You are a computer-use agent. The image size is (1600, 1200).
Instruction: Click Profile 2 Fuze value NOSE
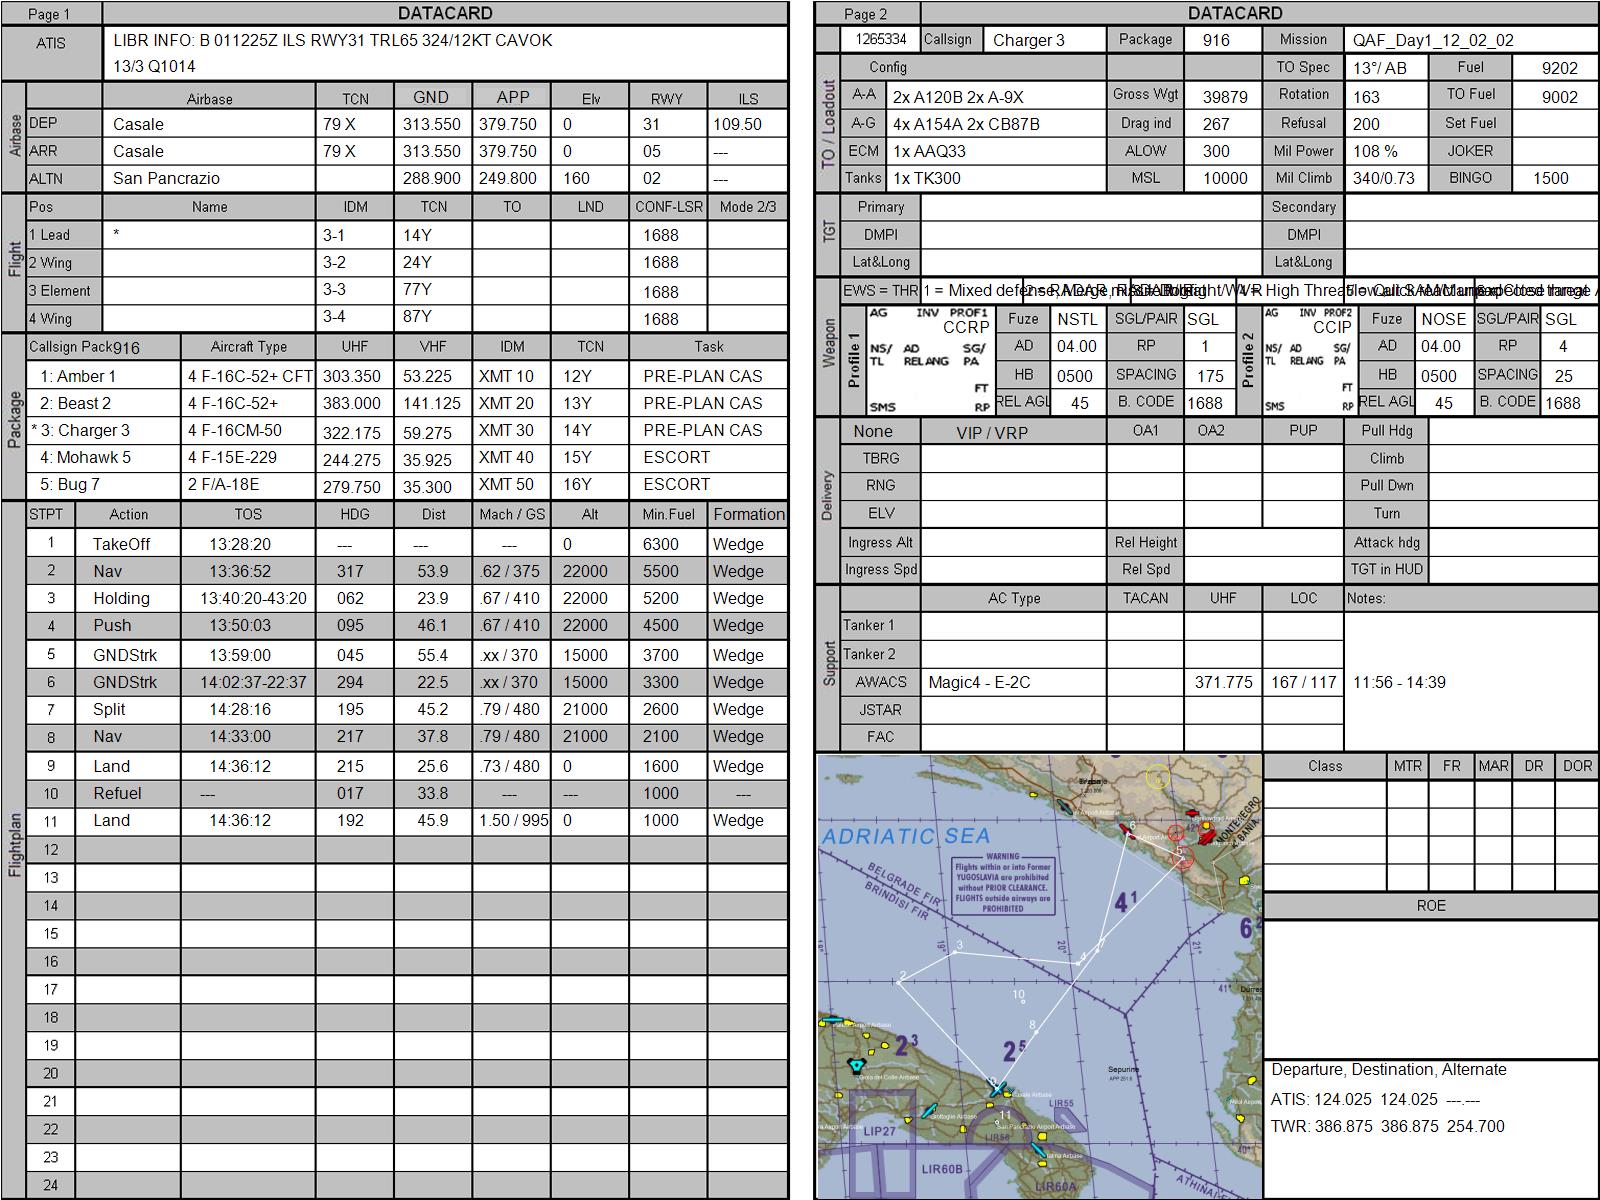pyautogui.click(x=1444, y=319)
